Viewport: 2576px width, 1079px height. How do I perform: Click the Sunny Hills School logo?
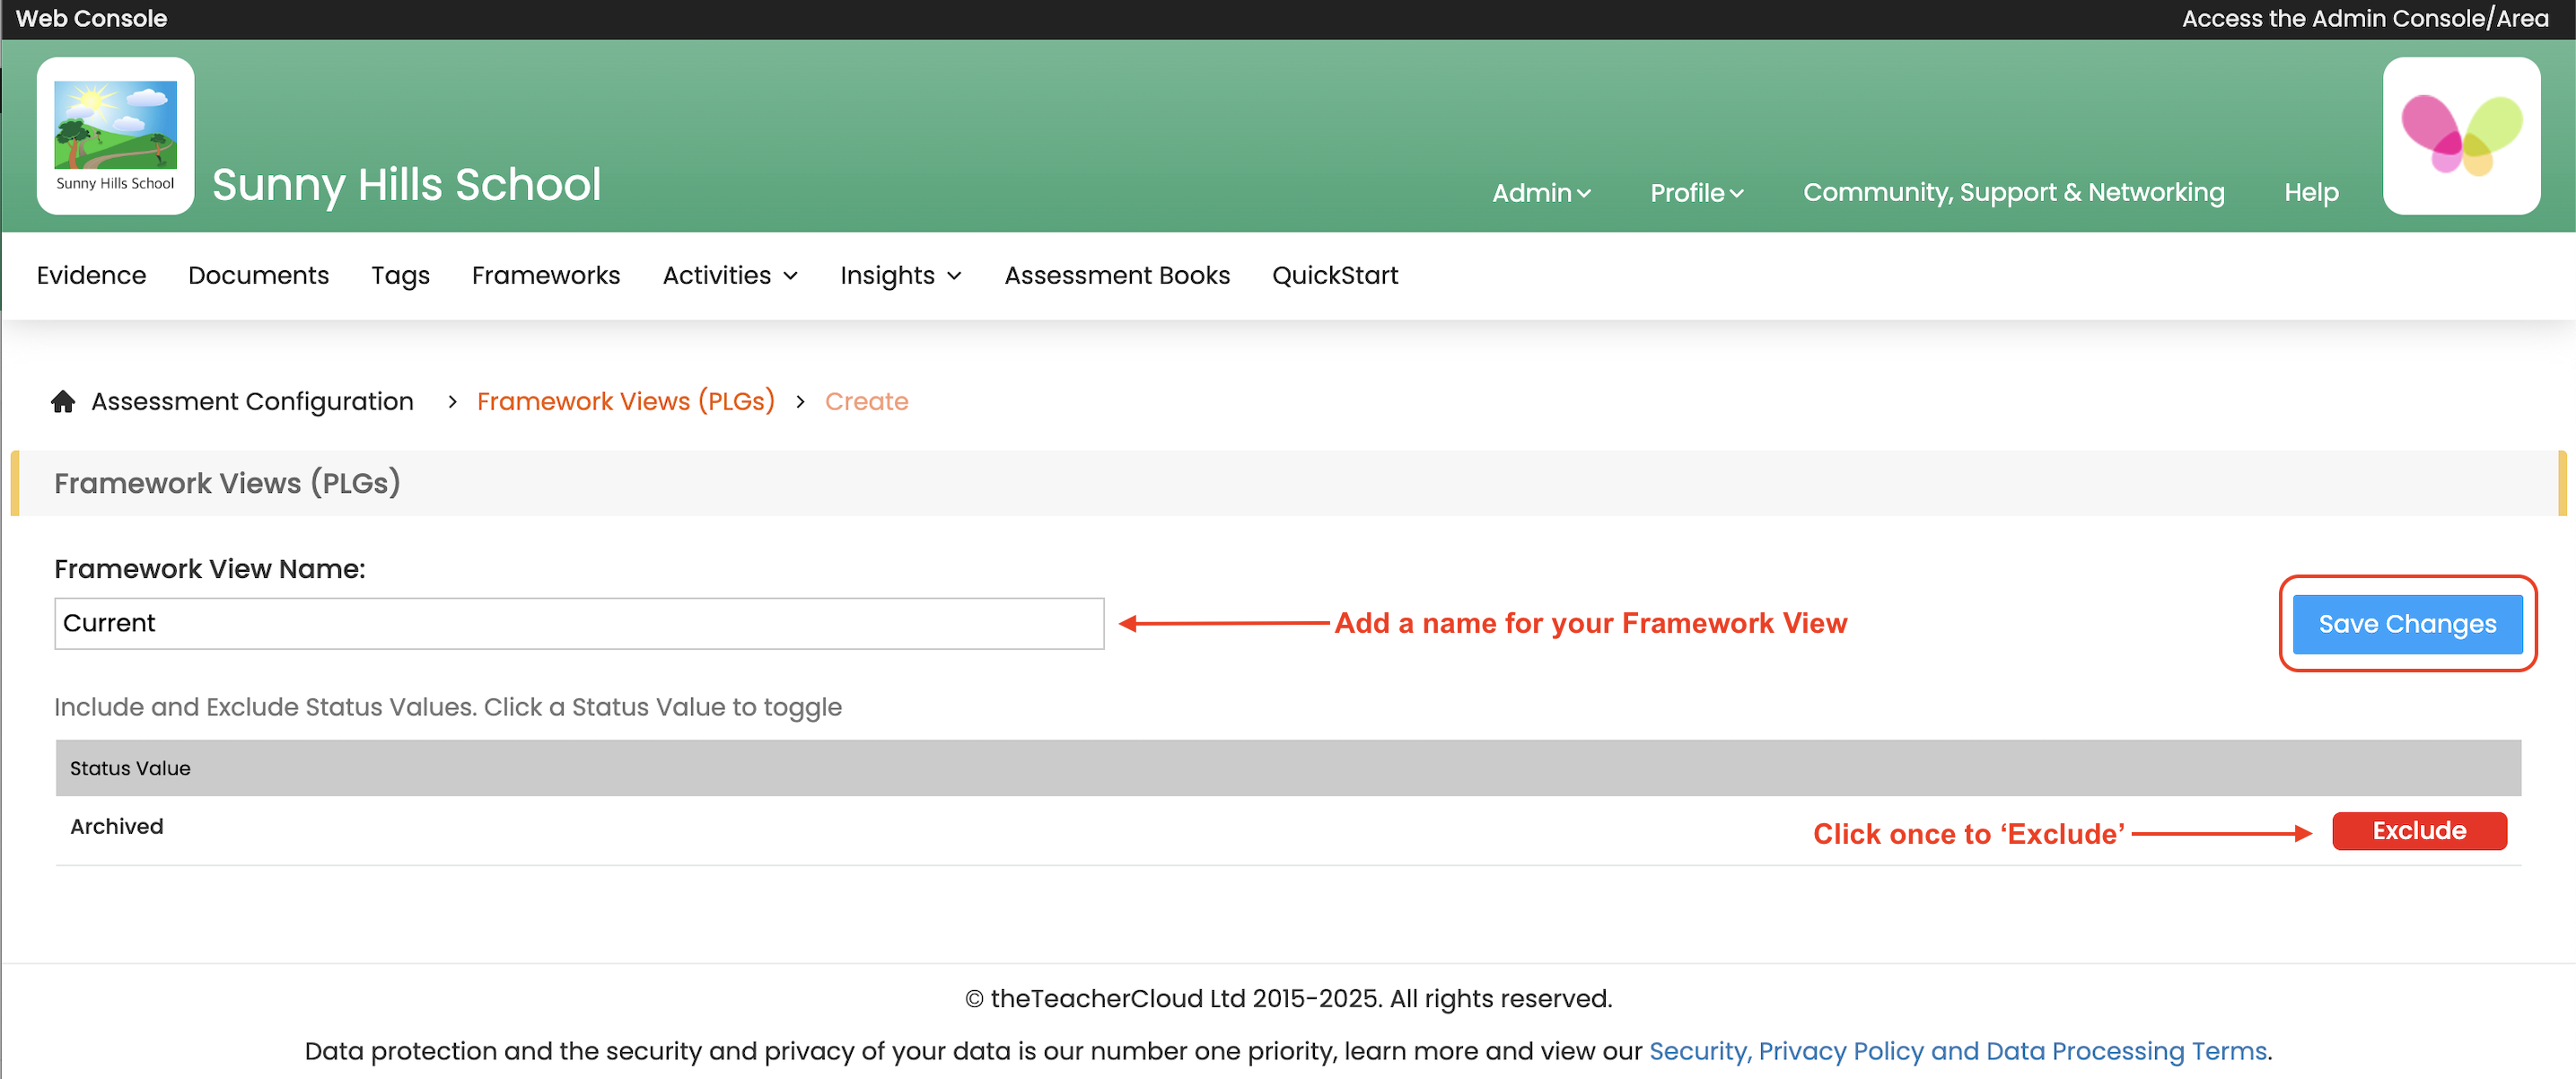[x=115, y=135]
